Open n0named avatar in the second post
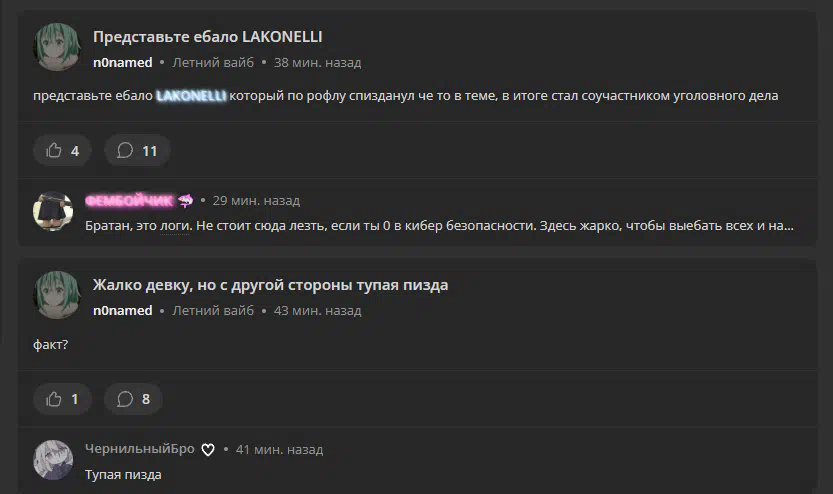 [x=57, y=295]
